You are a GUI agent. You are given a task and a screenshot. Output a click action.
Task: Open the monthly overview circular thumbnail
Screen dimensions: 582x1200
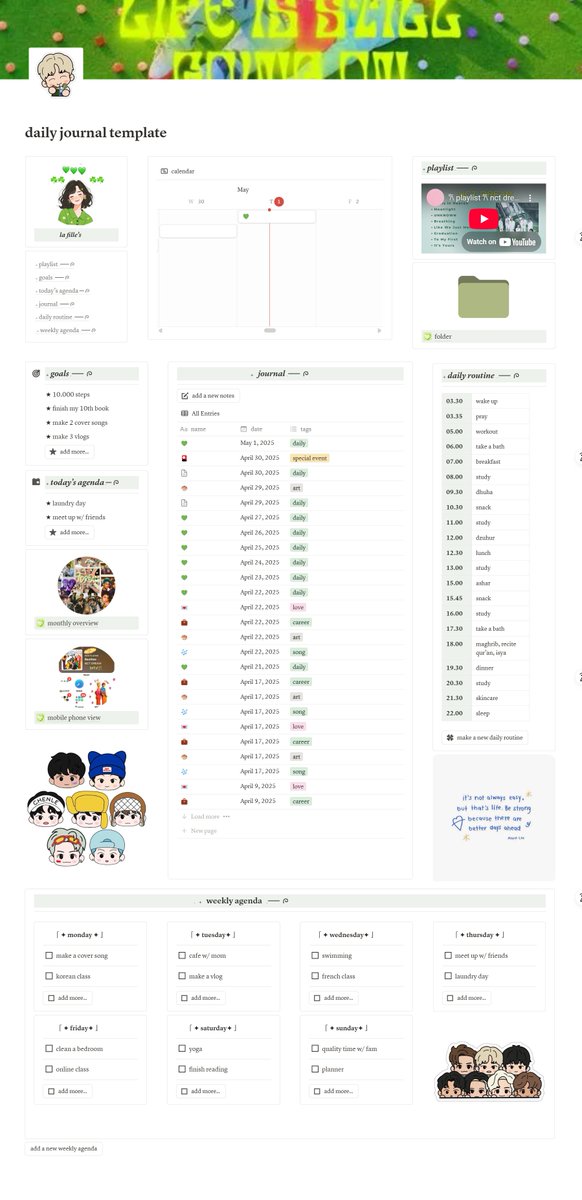[x=86, y=585]
